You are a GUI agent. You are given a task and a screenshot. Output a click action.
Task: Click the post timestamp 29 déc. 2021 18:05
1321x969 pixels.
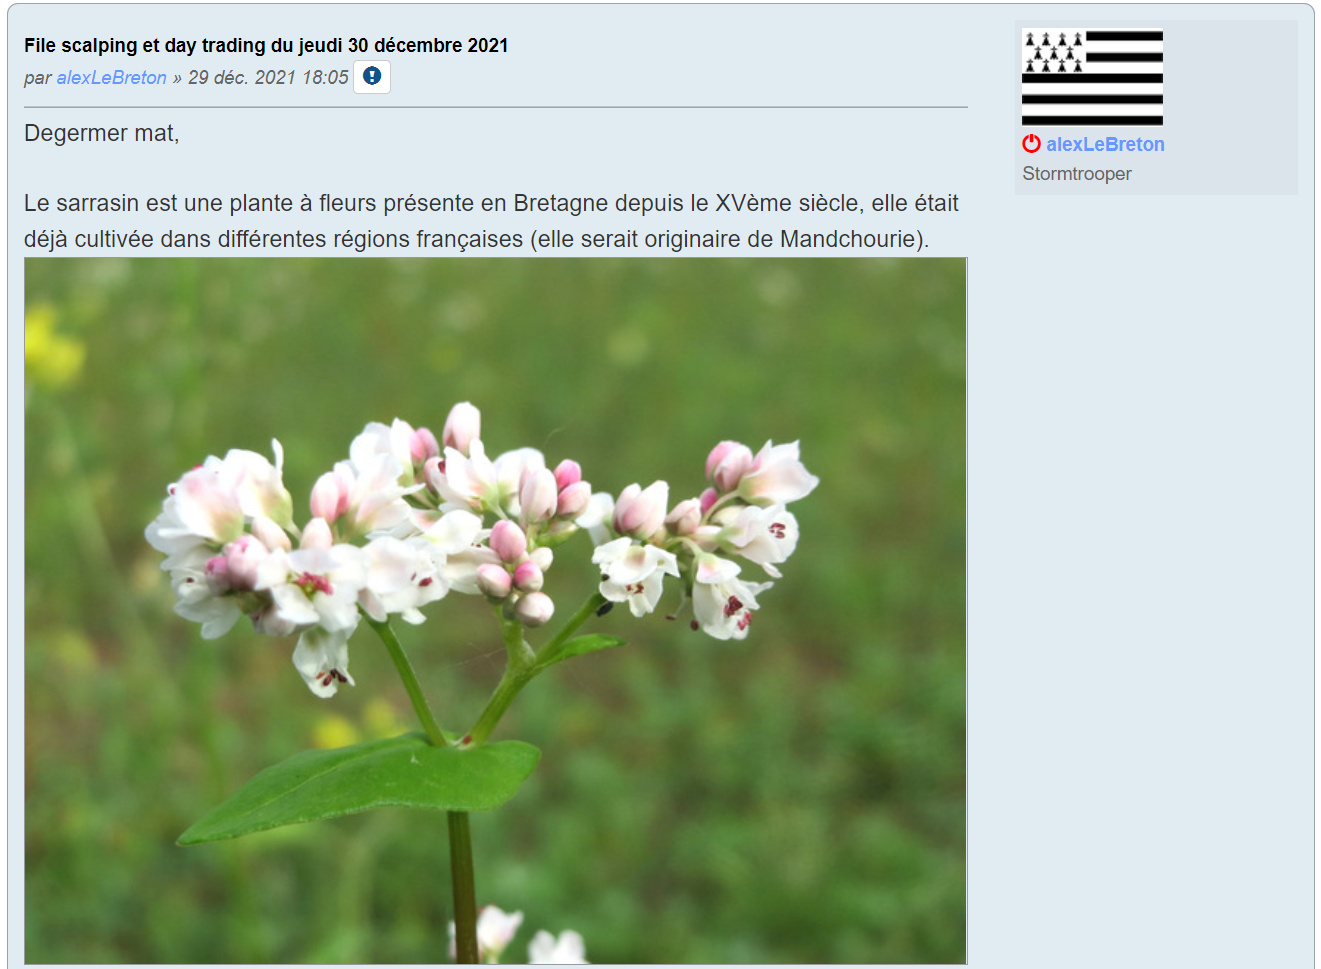268,77
